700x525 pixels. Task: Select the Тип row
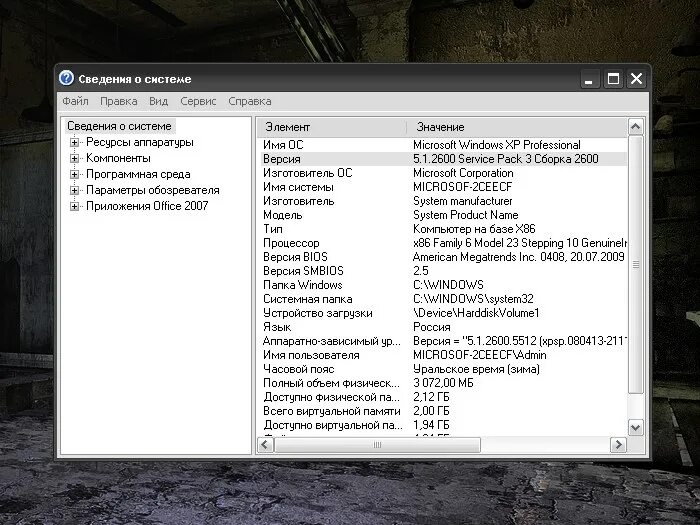444,229
